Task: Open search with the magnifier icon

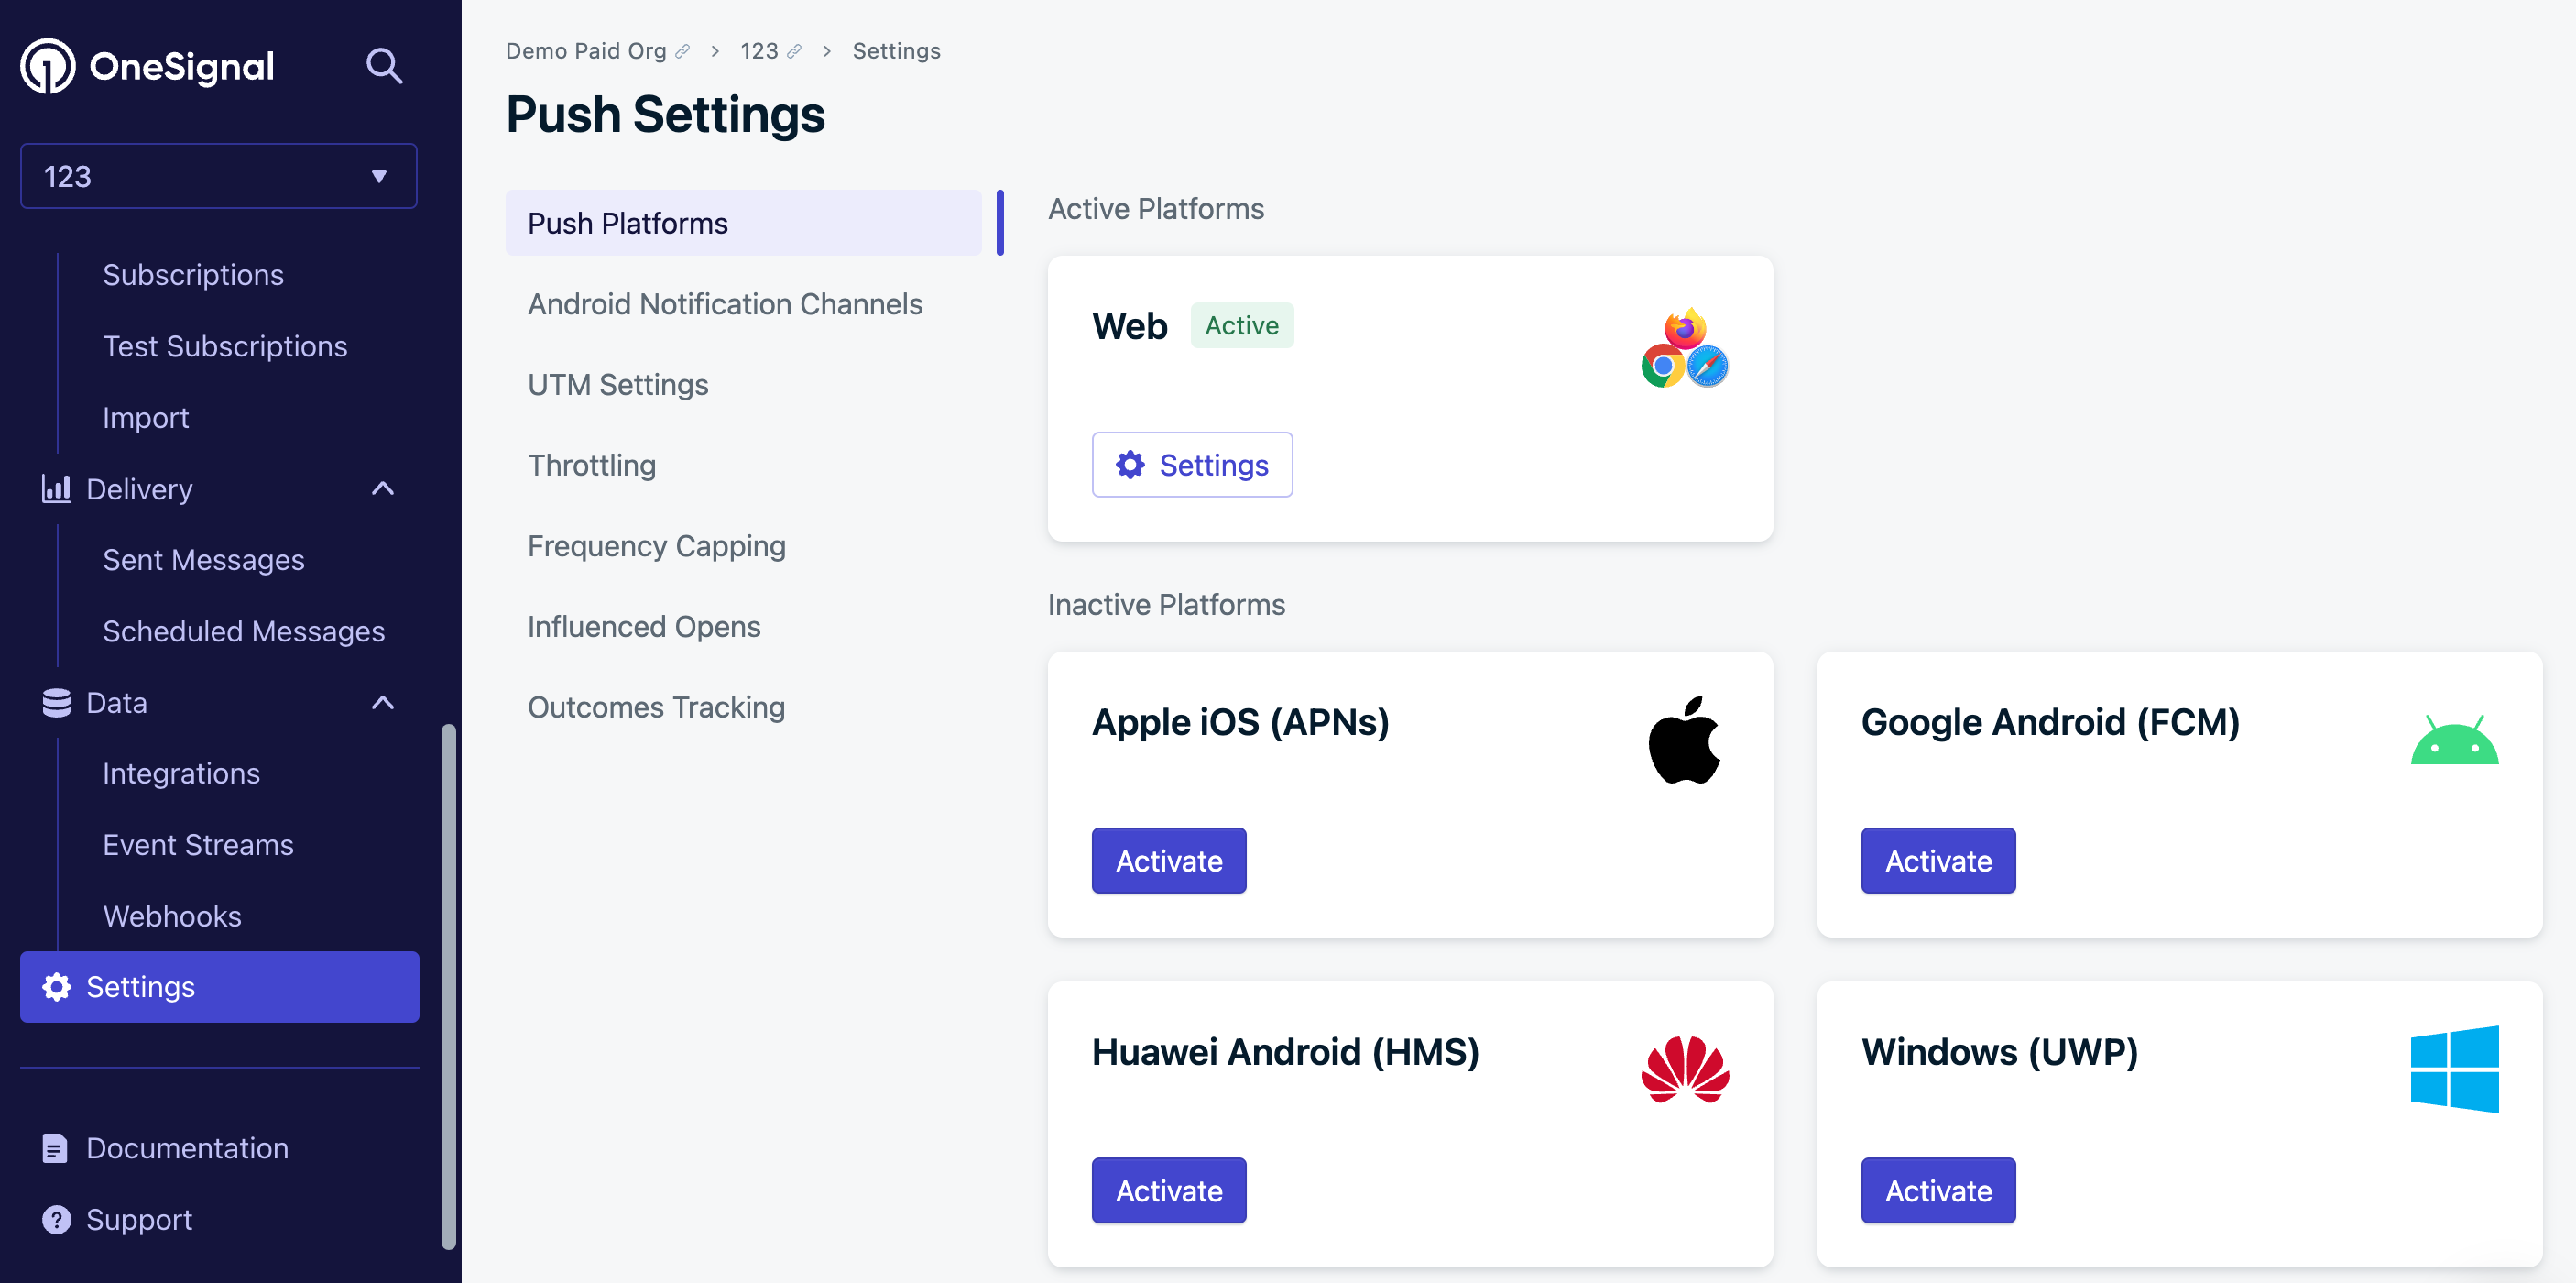Action: [384, 66]
